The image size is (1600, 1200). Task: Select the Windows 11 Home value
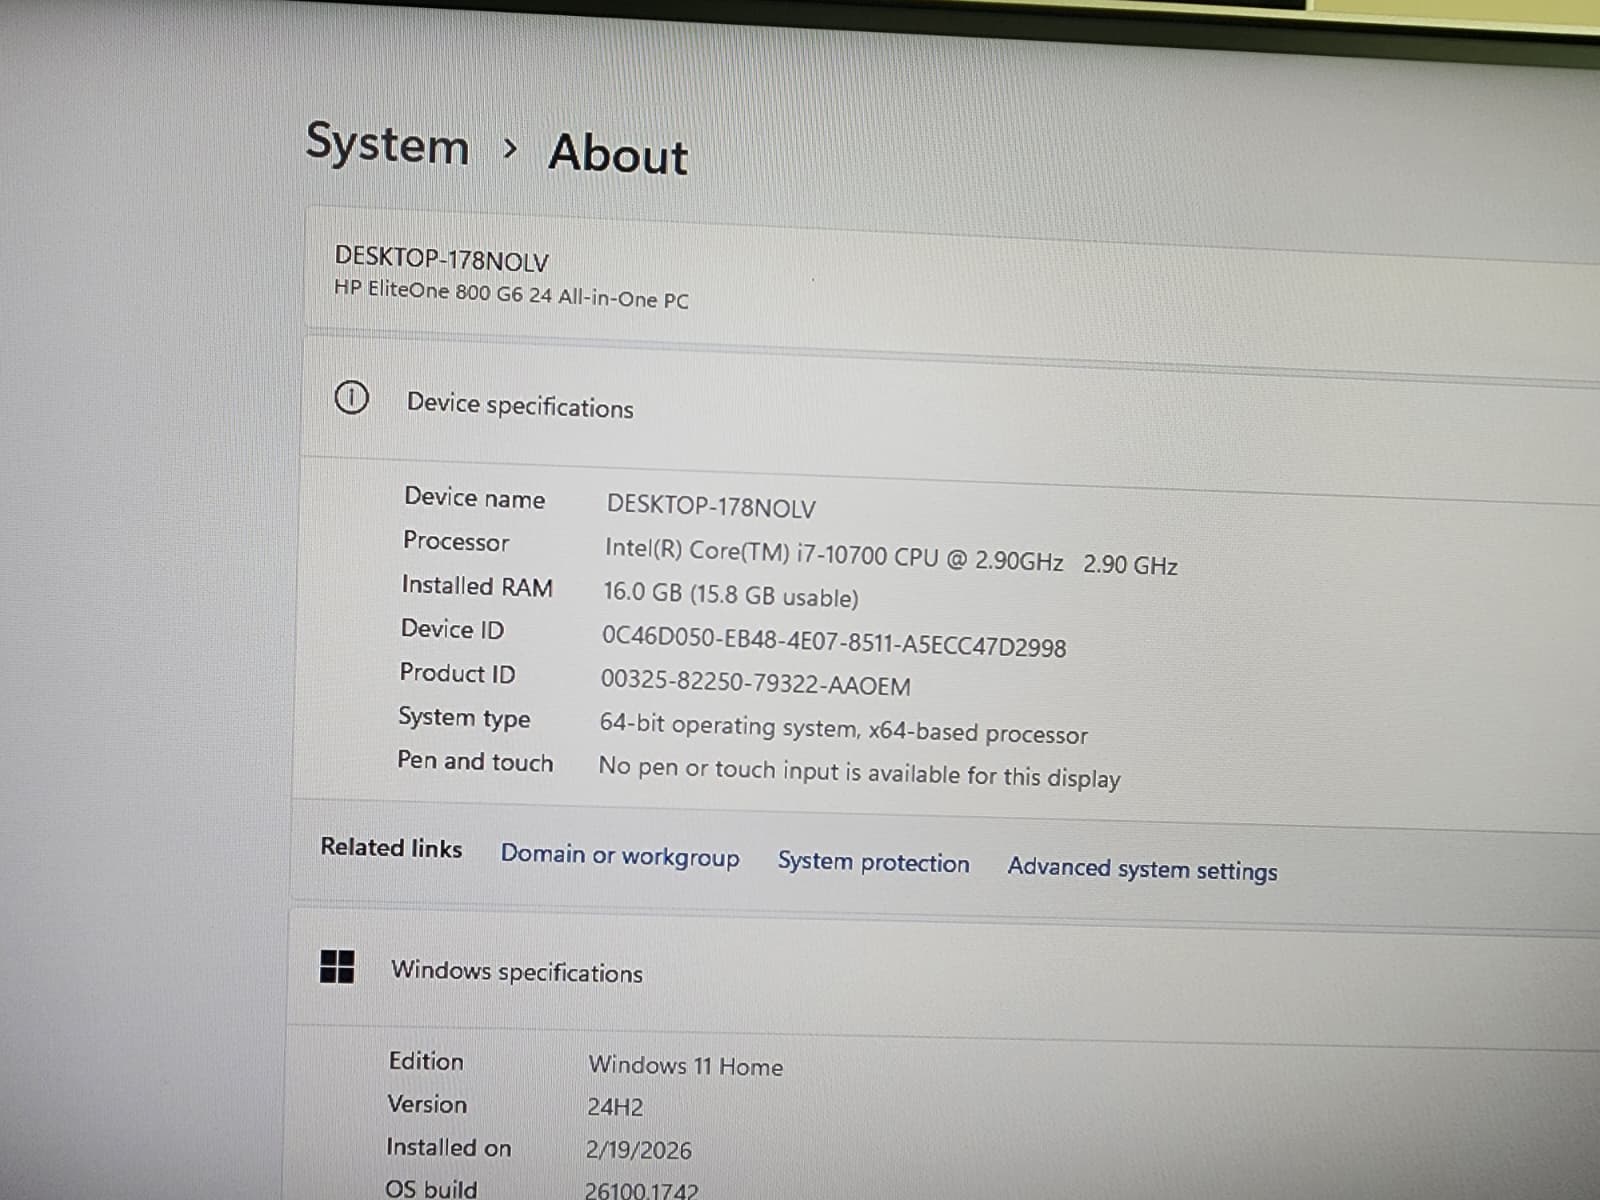pos(685,1066)
